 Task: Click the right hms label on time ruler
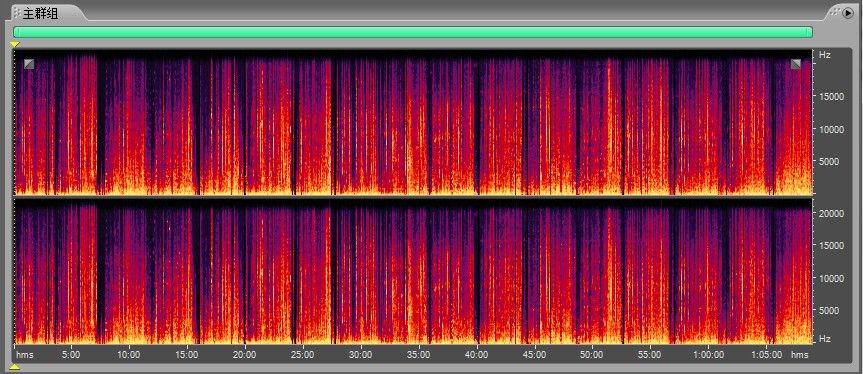click(x=800, y=355)
